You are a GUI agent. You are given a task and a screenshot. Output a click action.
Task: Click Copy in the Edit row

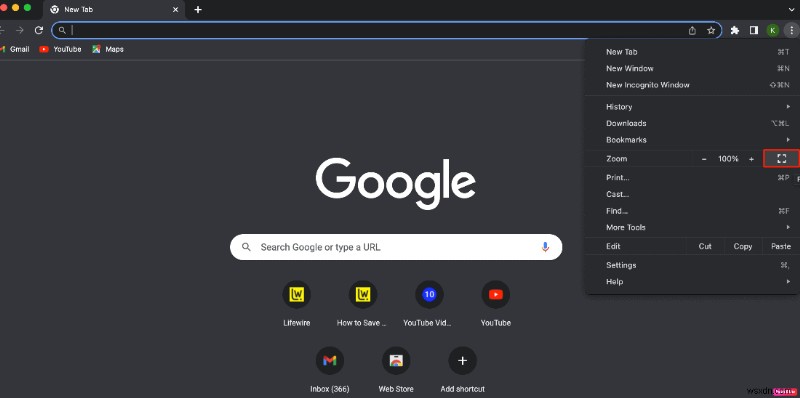coord(743,246)
